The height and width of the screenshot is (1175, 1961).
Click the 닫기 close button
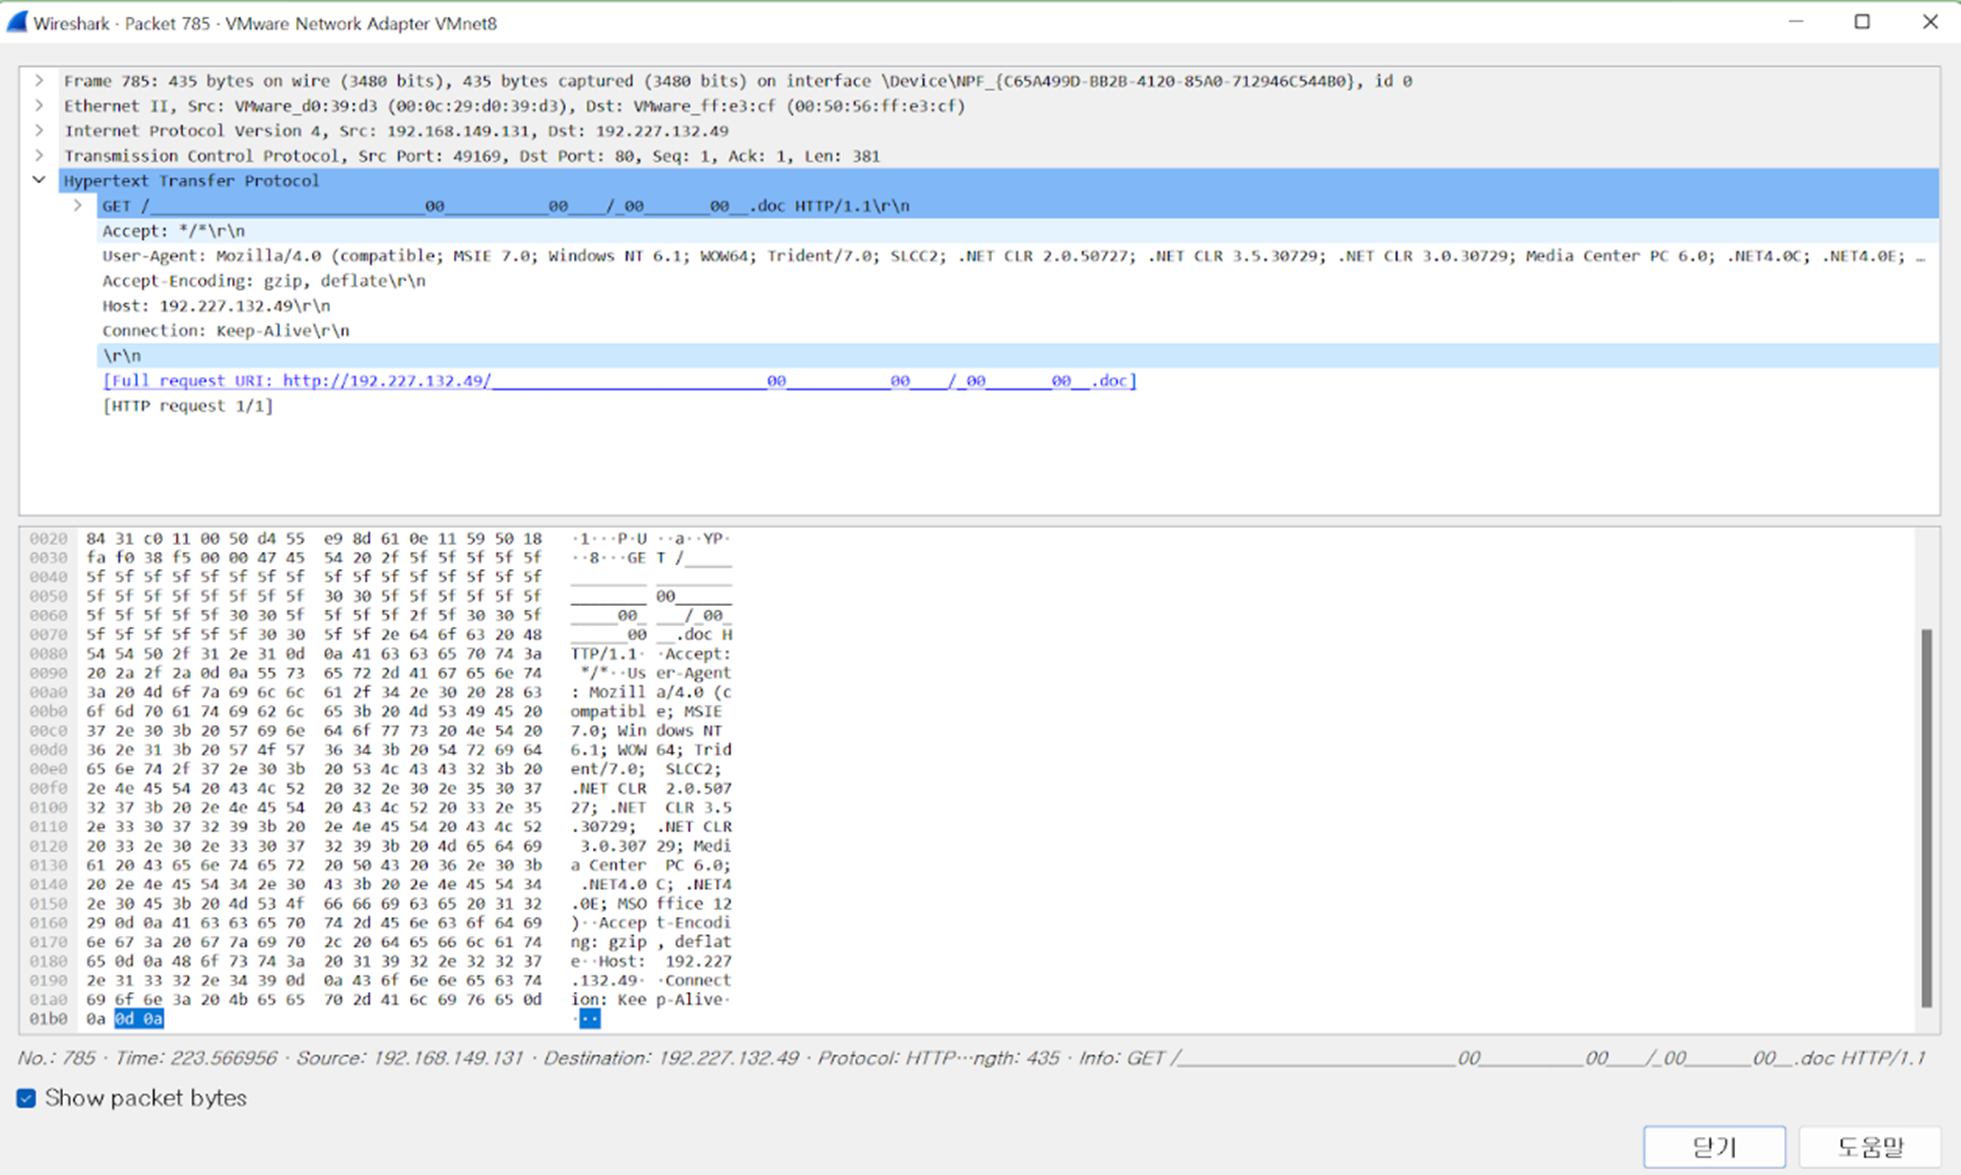(1714, 1146)
